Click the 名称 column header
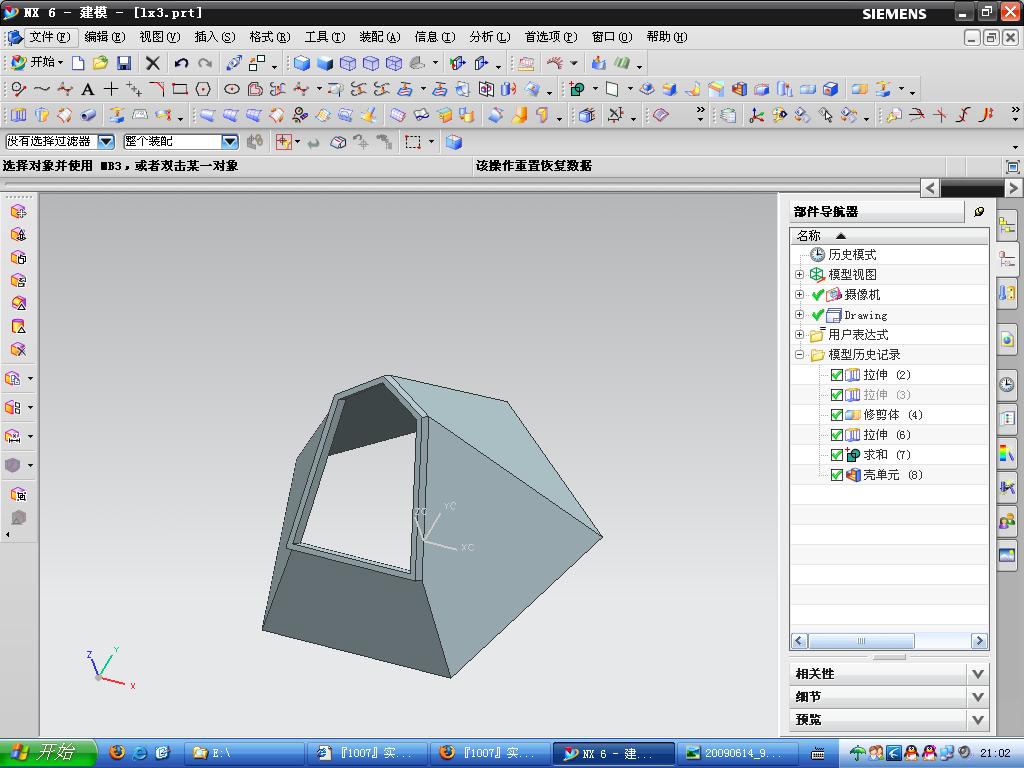This screenshot has width=1024, height=768. [889, 236]
